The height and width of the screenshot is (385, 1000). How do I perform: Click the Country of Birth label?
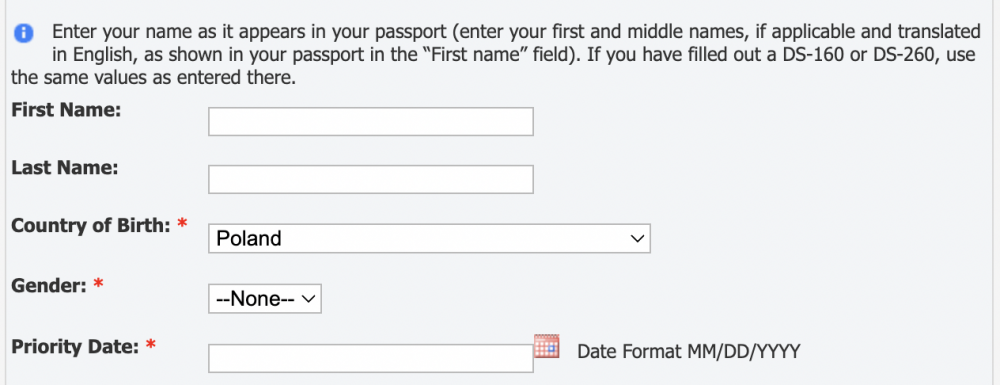[x=91, y=226]
